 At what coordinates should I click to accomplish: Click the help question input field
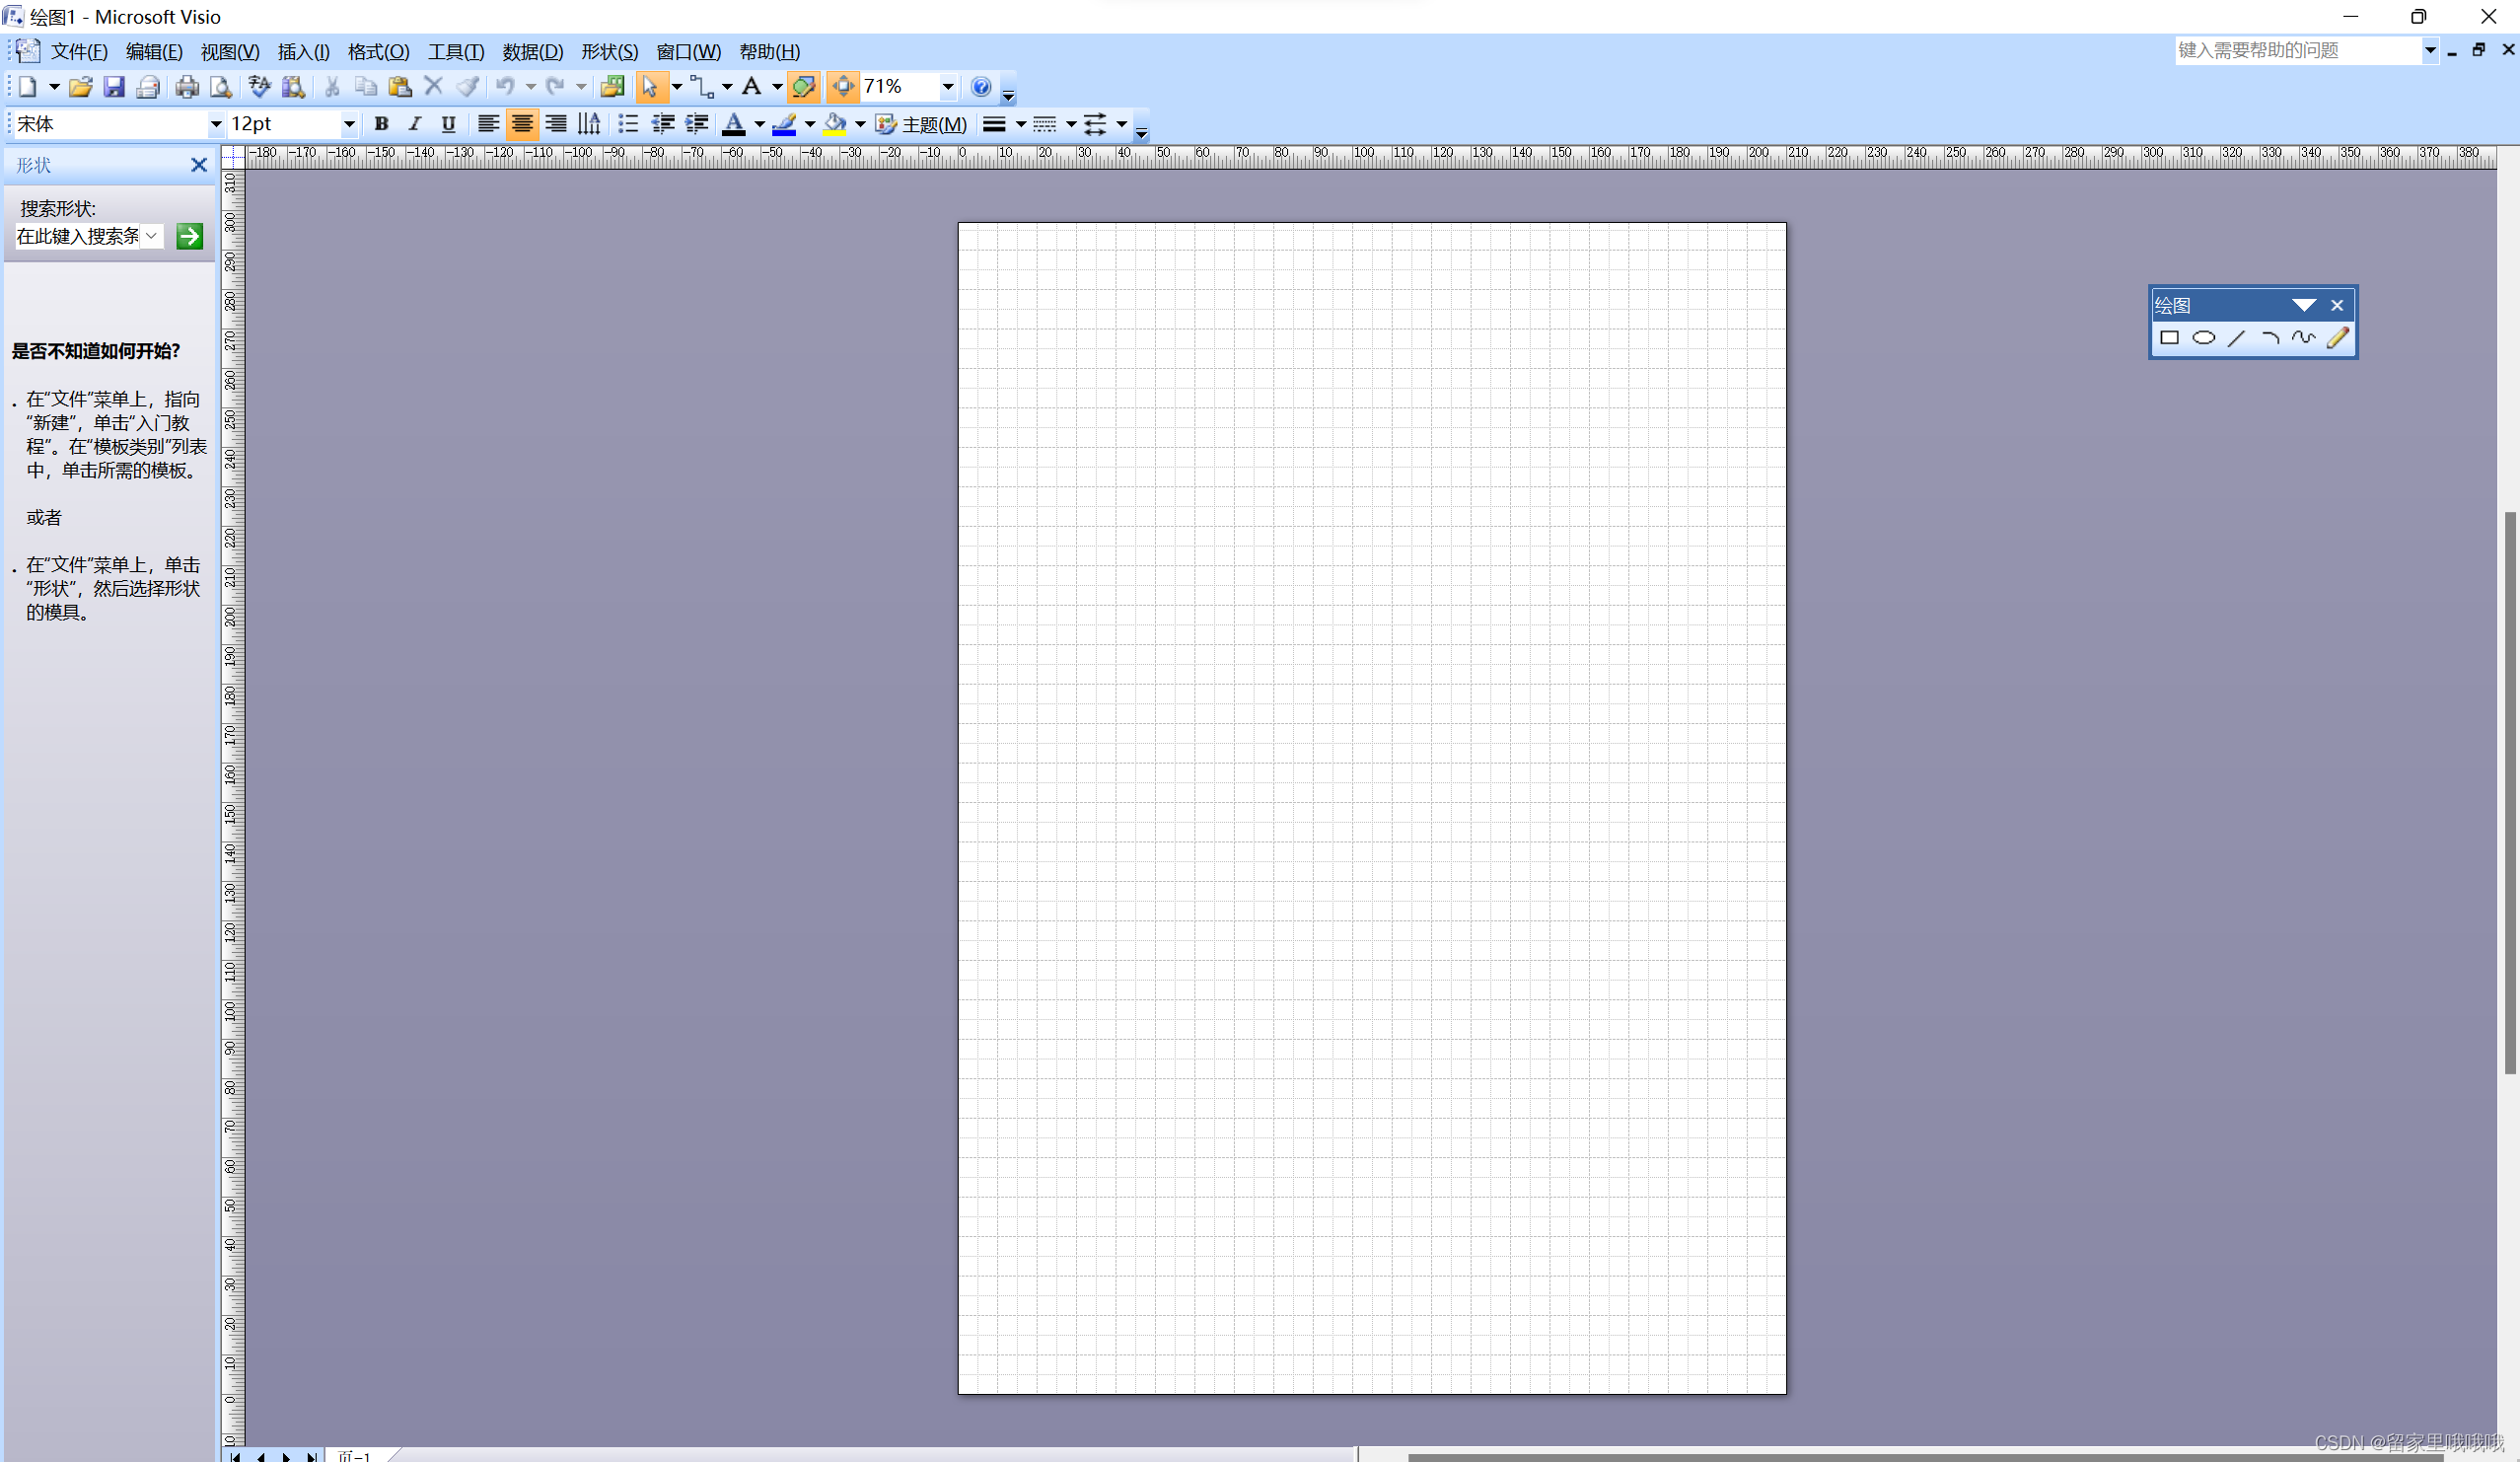coord(2297,50)
